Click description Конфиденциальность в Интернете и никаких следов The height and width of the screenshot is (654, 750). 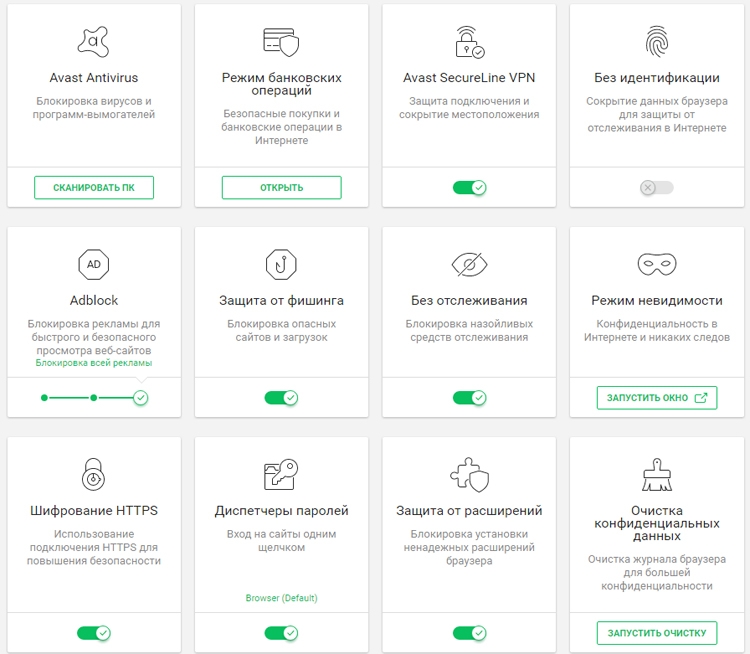(x=657, y=331)
